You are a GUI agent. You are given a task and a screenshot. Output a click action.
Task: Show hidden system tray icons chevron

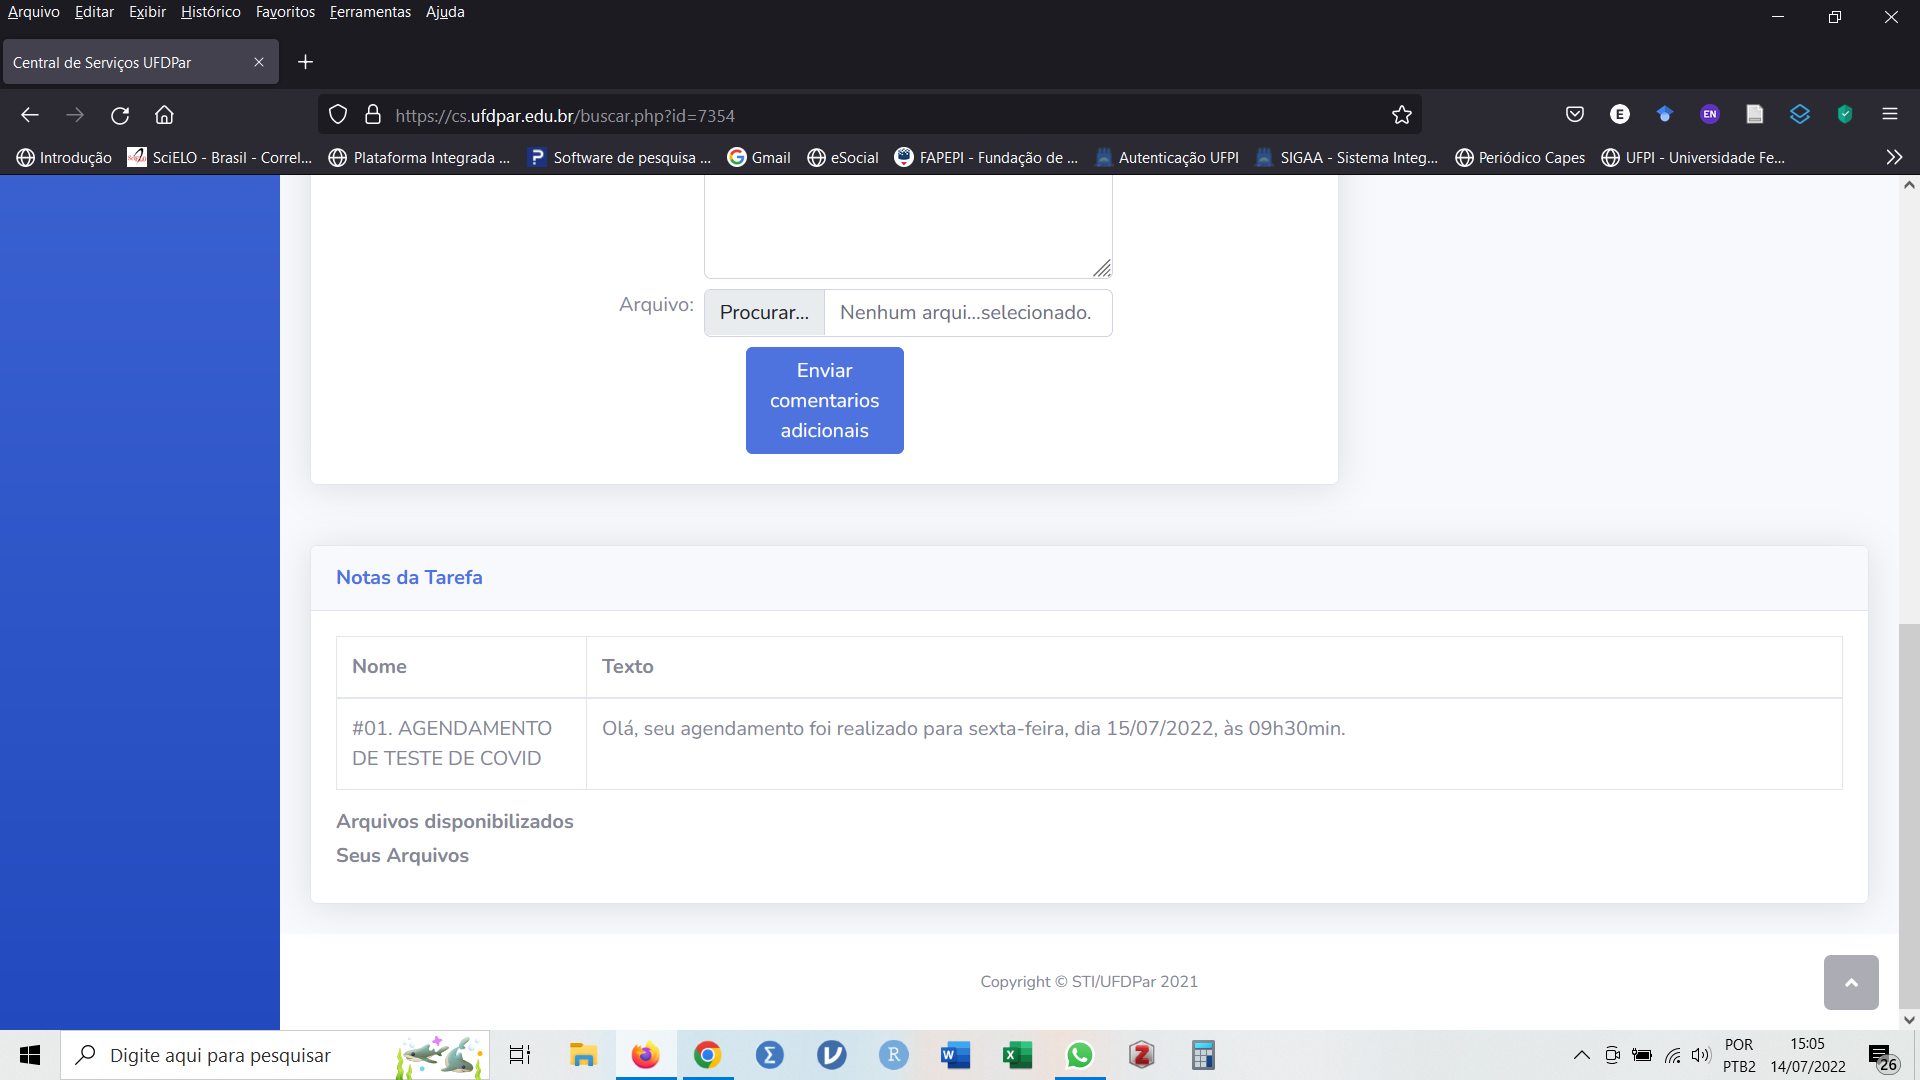(x=1581, y=1055)
